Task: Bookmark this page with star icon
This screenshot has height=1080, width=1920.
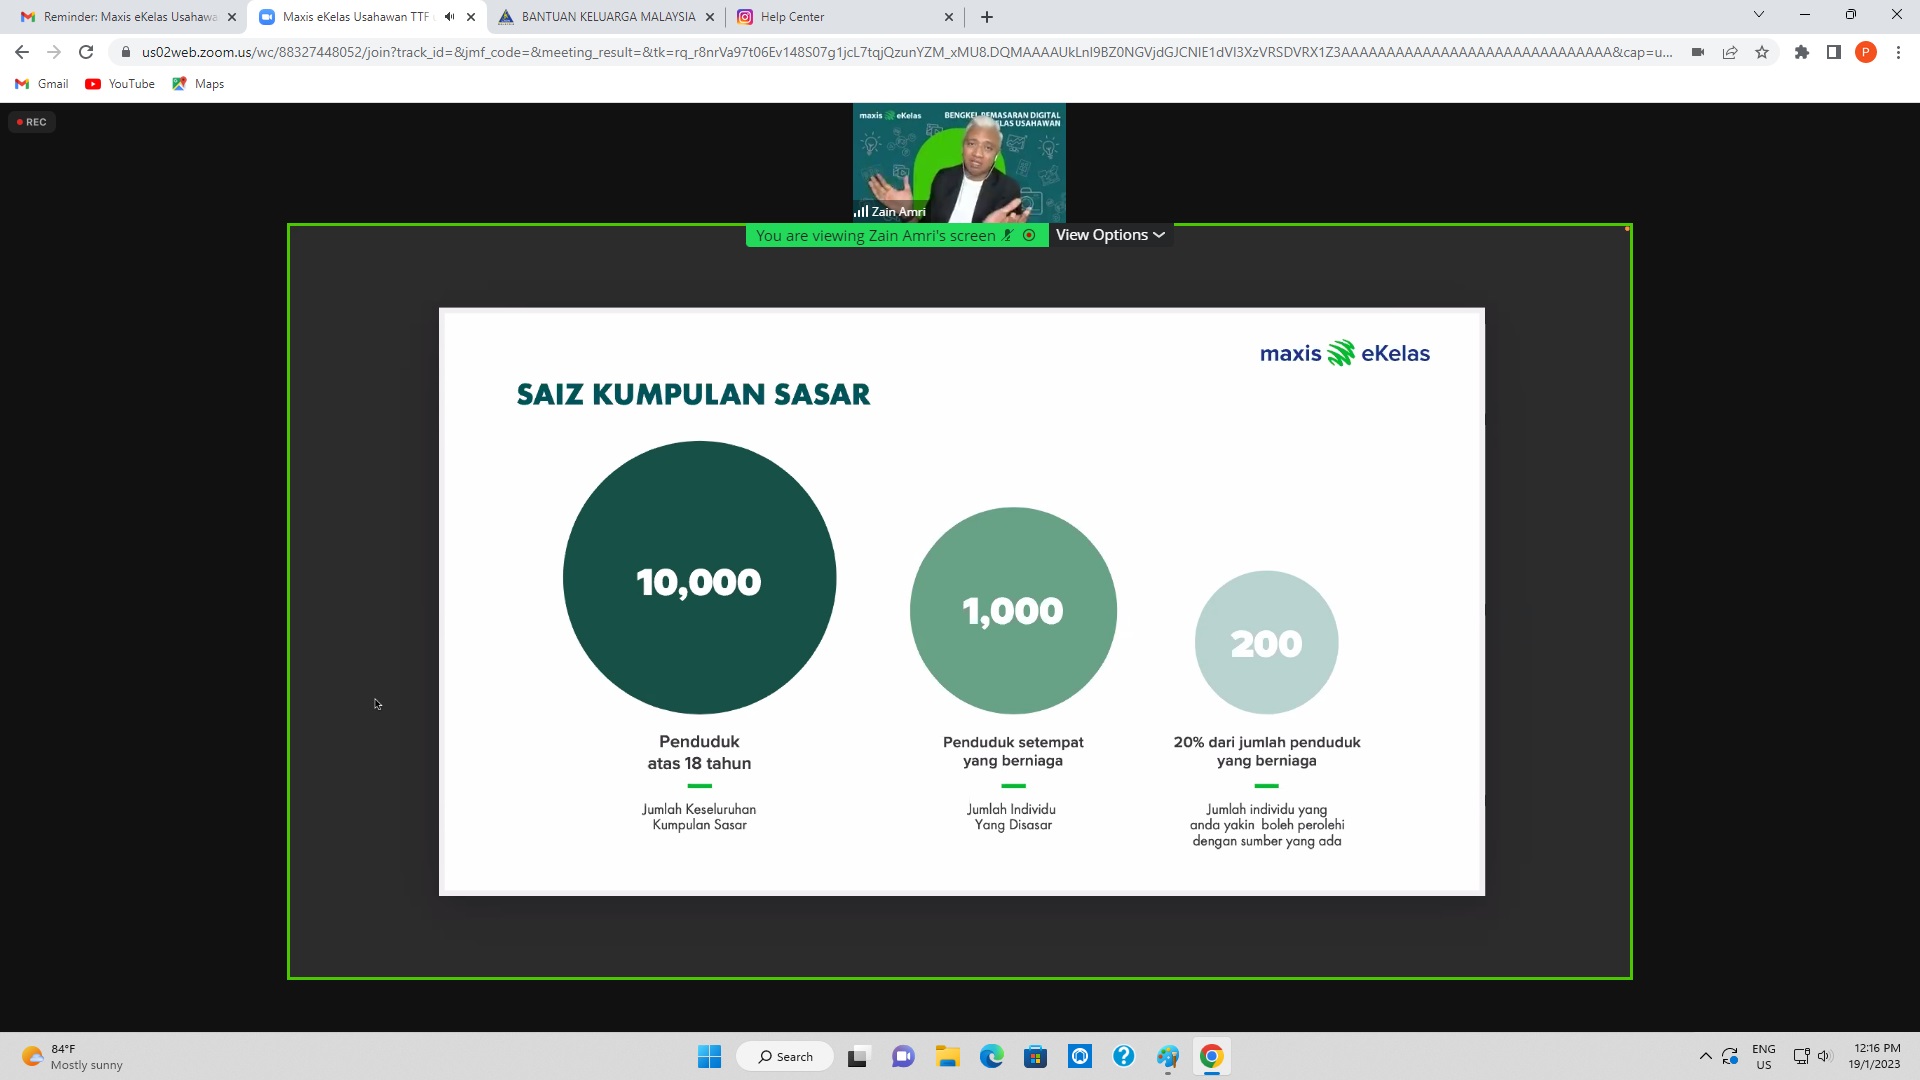Action: click(x=1762, y=52)
